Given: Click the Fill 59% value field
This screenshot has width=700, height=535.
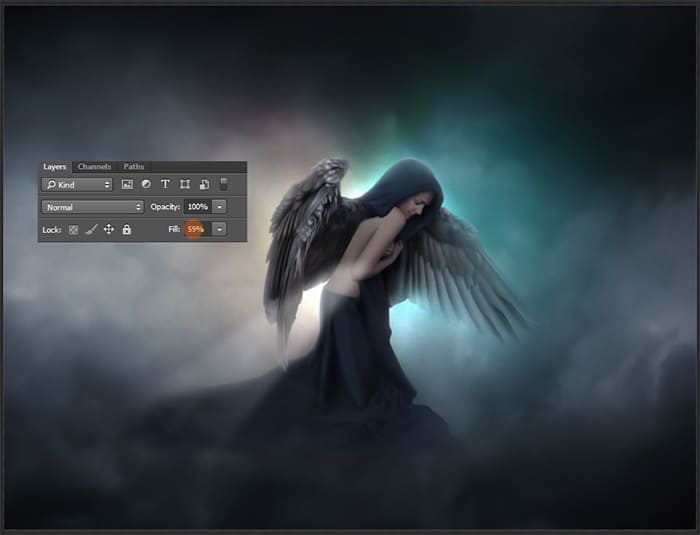Looking at the screenshot, I should pos(197,229).
